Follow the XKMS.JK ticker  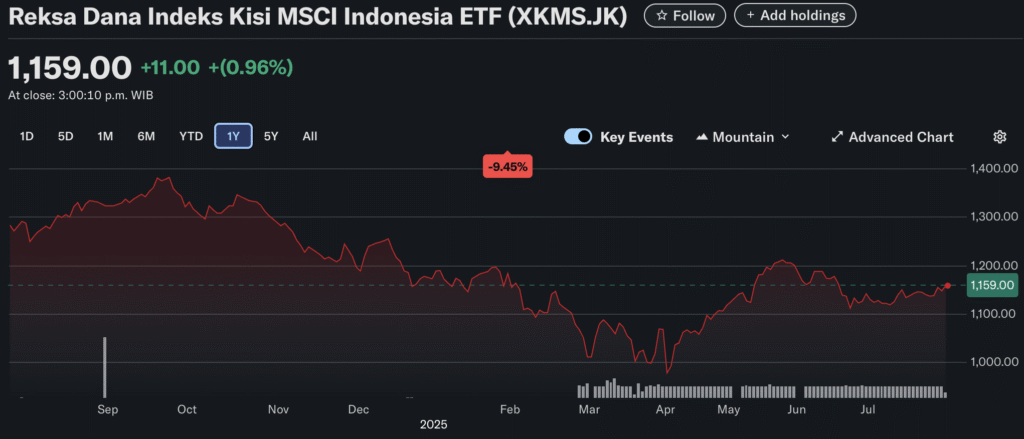(x=684, y=16)
